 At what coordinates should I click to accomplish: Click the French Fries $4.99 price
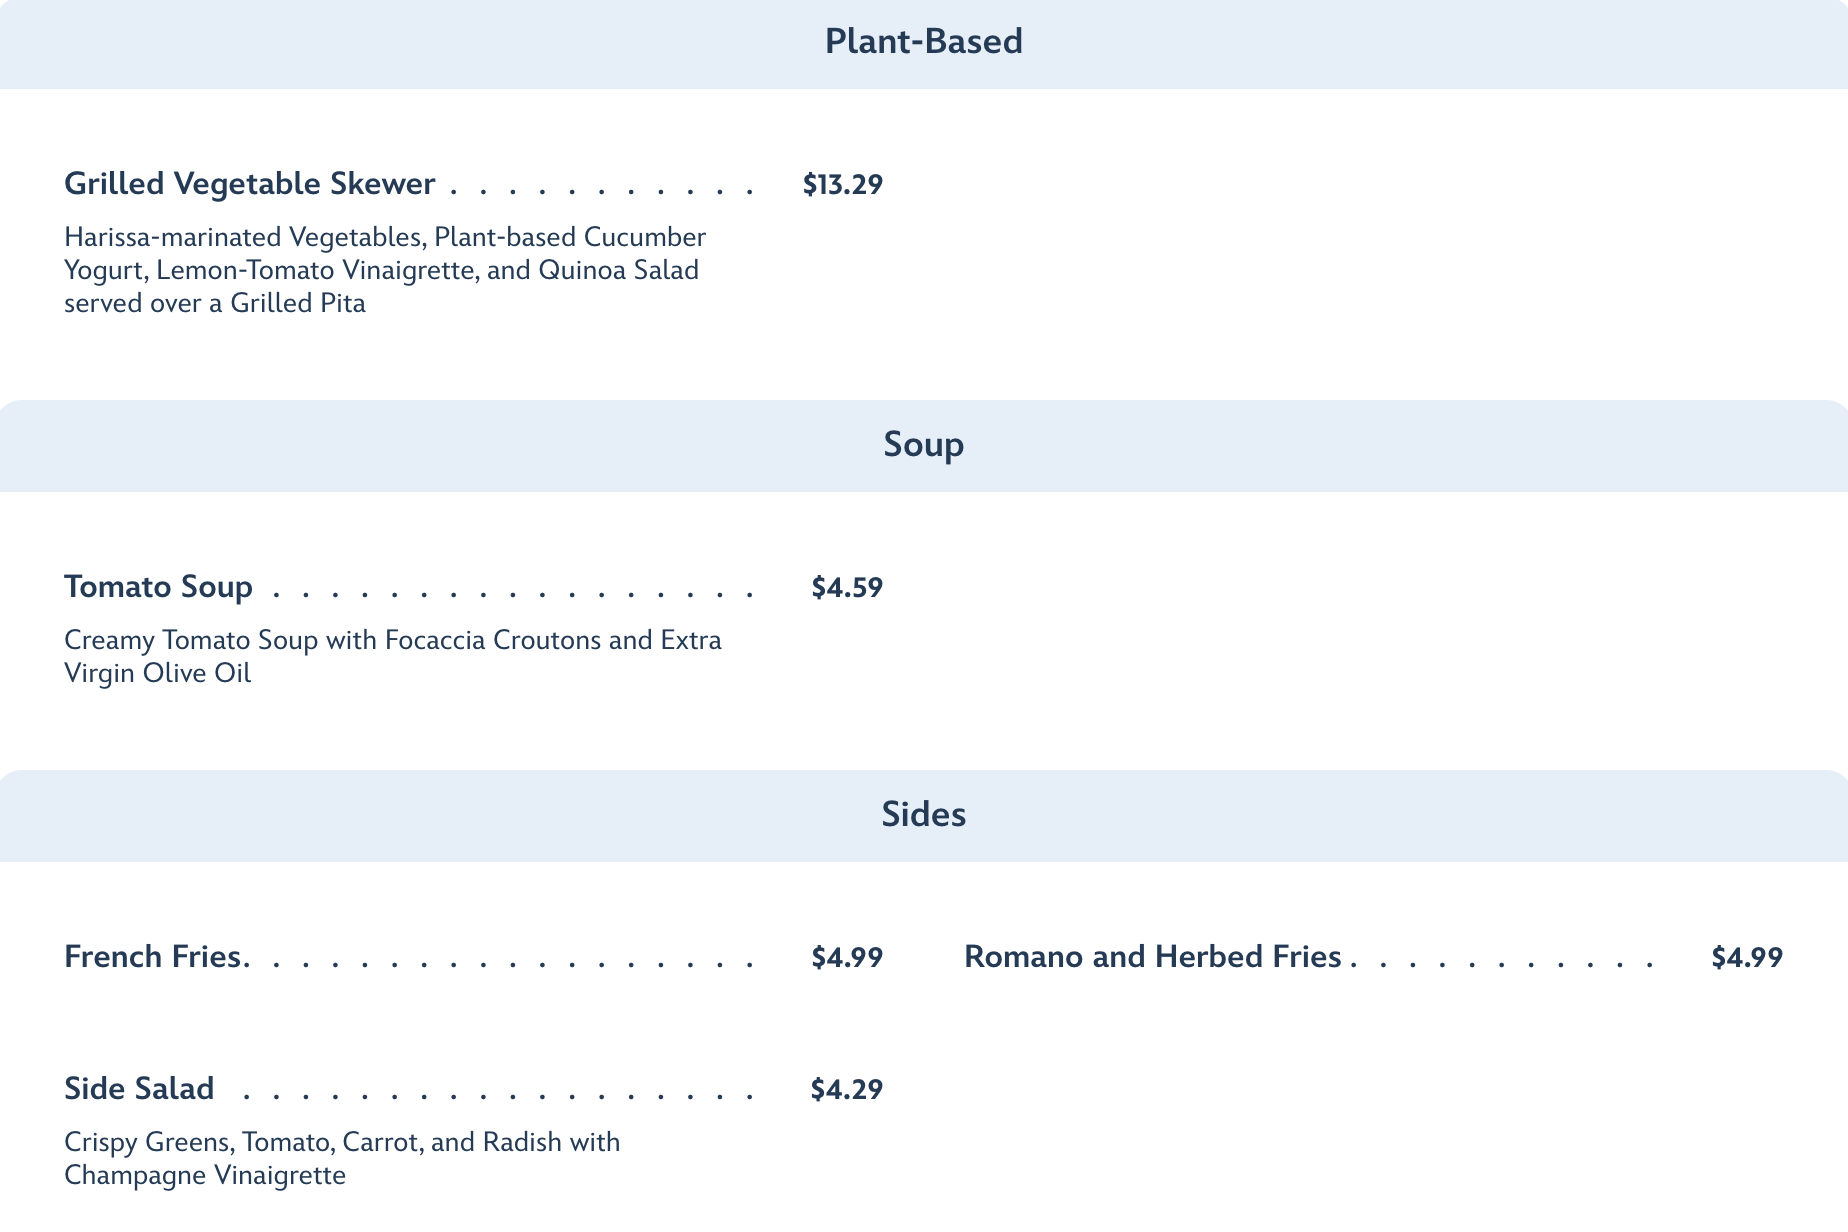846,958
